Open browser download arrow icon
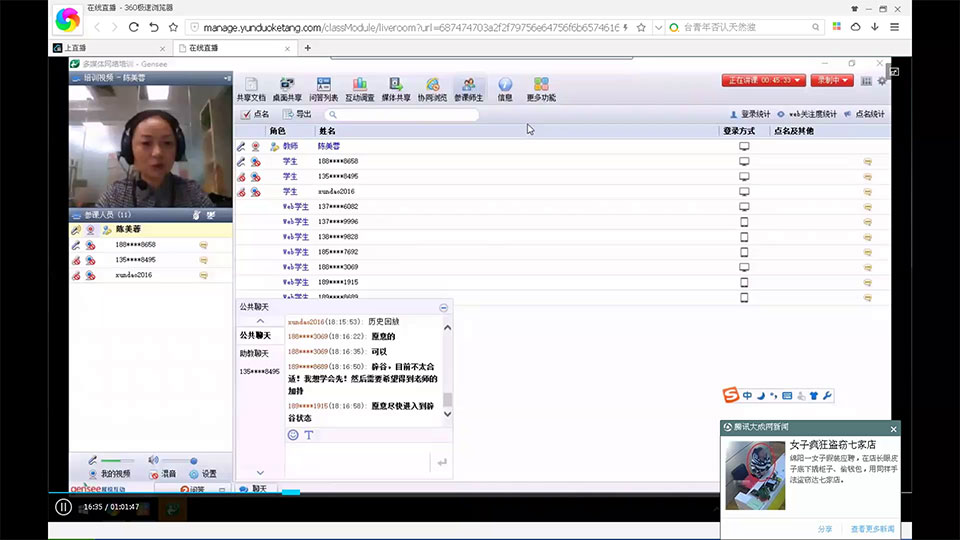The image size is (960, 540). (875, 27)
